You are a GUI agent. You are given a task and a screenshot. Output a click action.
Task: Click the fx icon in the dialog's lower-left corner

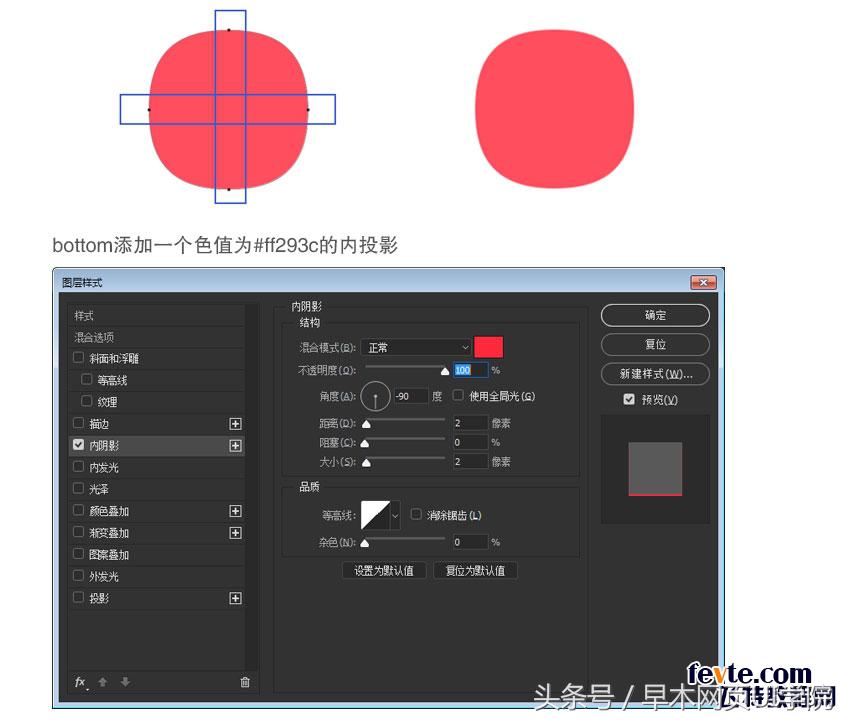pos(79,683)
